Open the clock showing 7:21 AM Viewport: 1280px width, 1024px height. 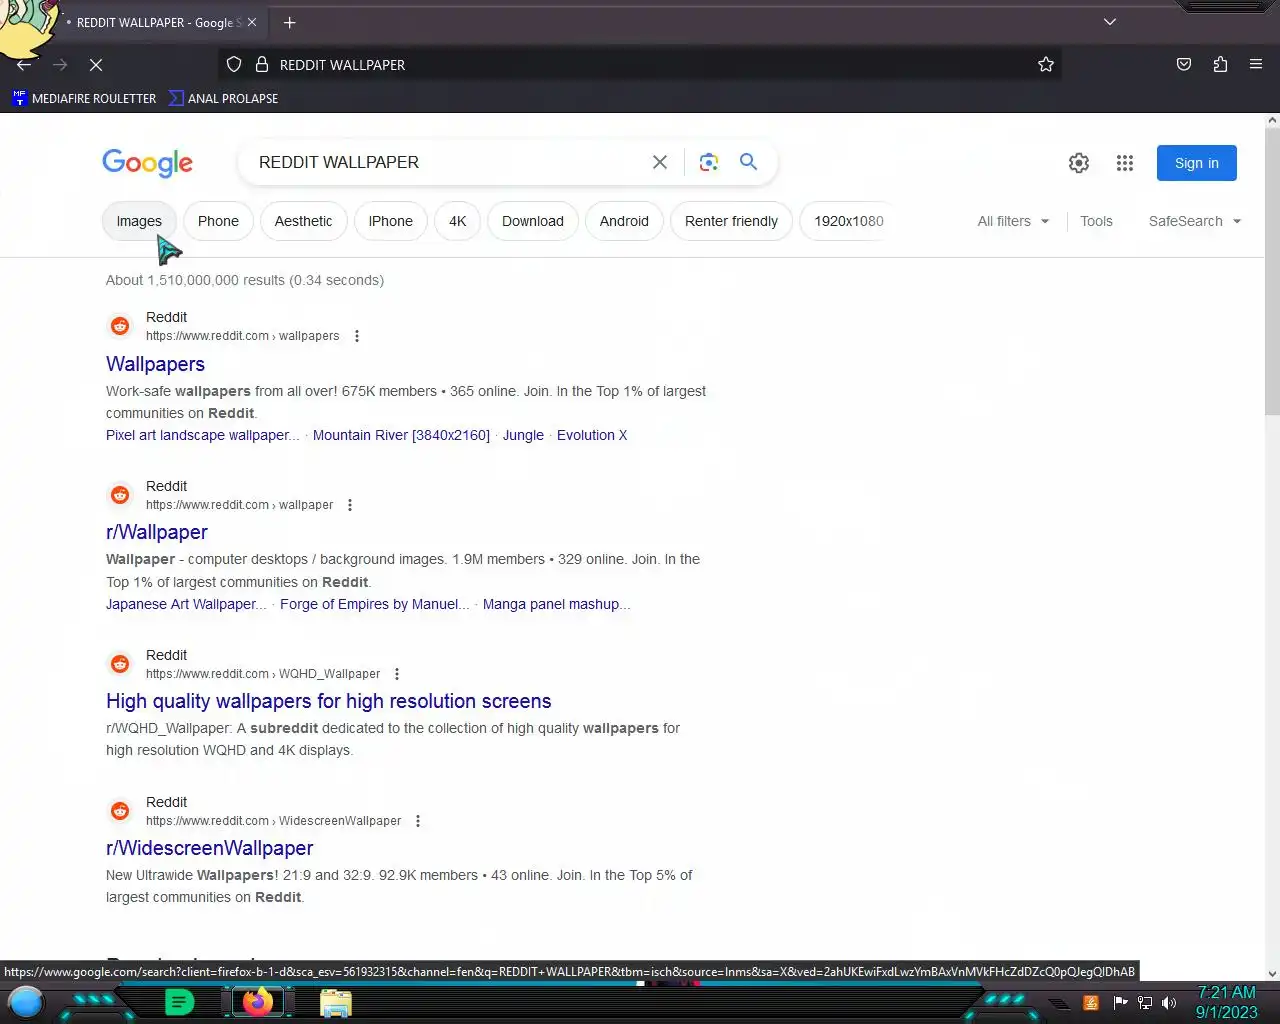point(1226,1002)
